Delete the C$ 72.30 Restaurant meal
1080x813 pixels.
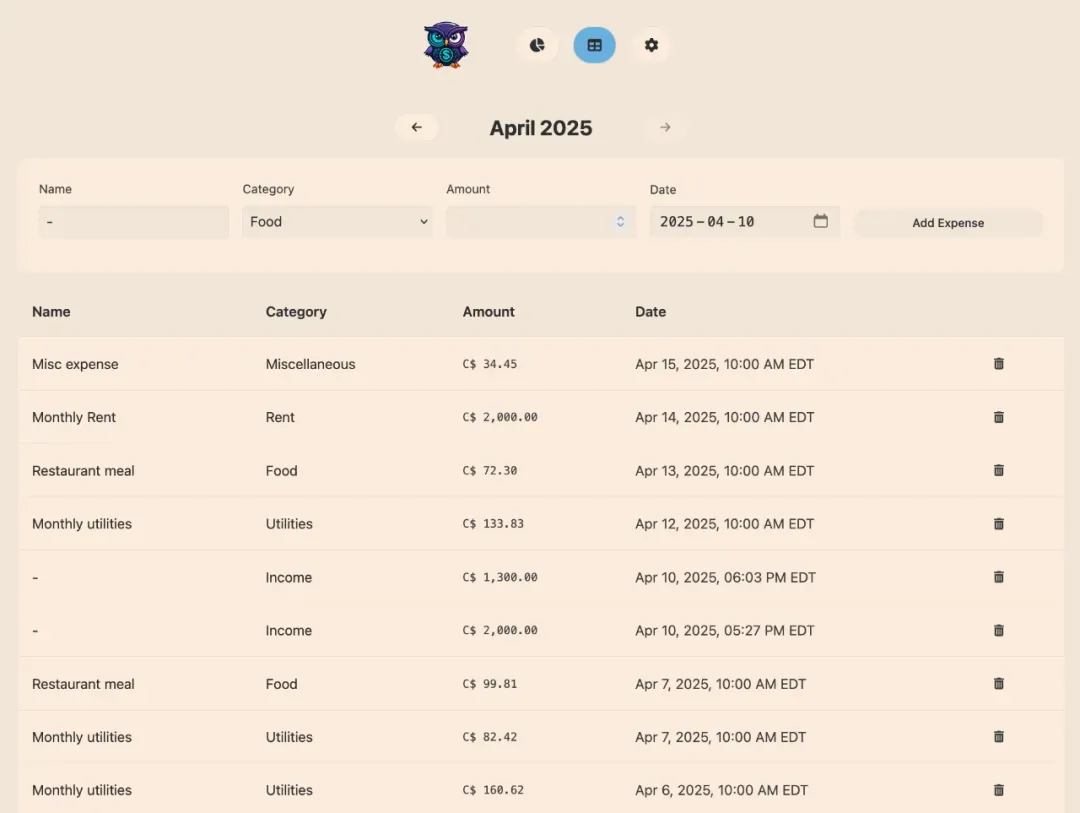pos(998,470)
